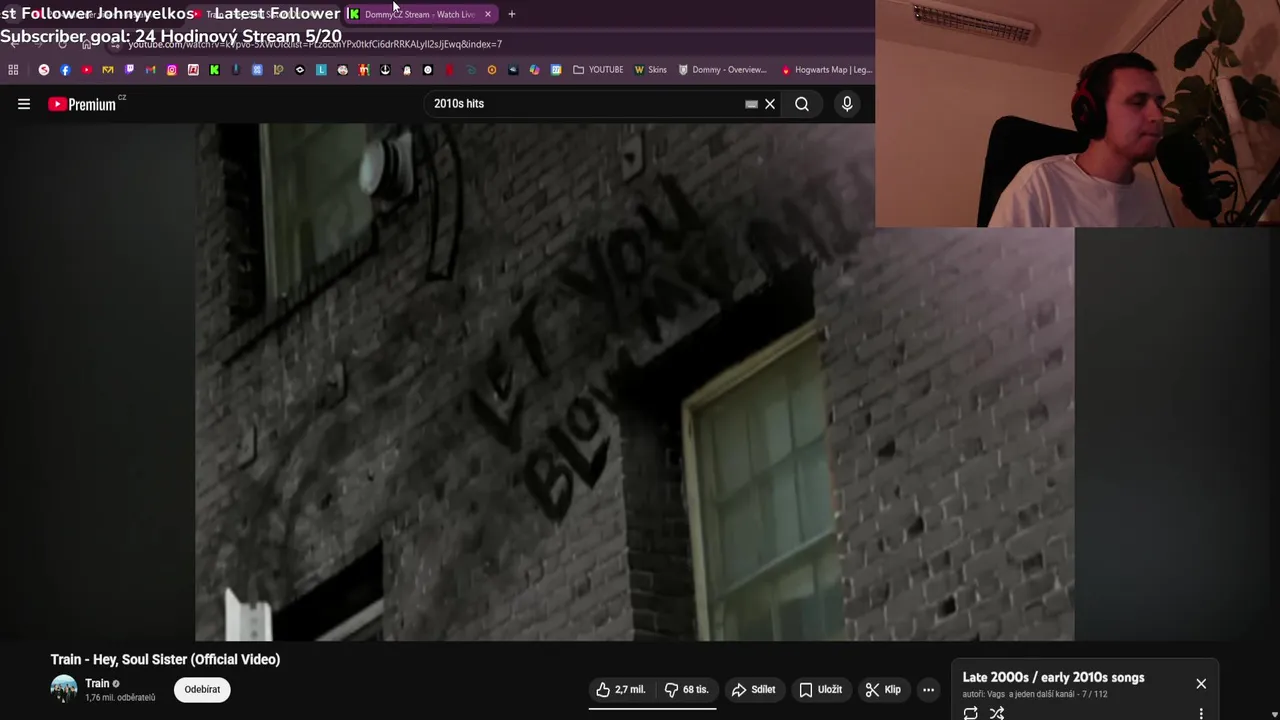The image size is (1280, 720).
Task: Go to YouTube Premium home logo
Action: coord(82,104)
